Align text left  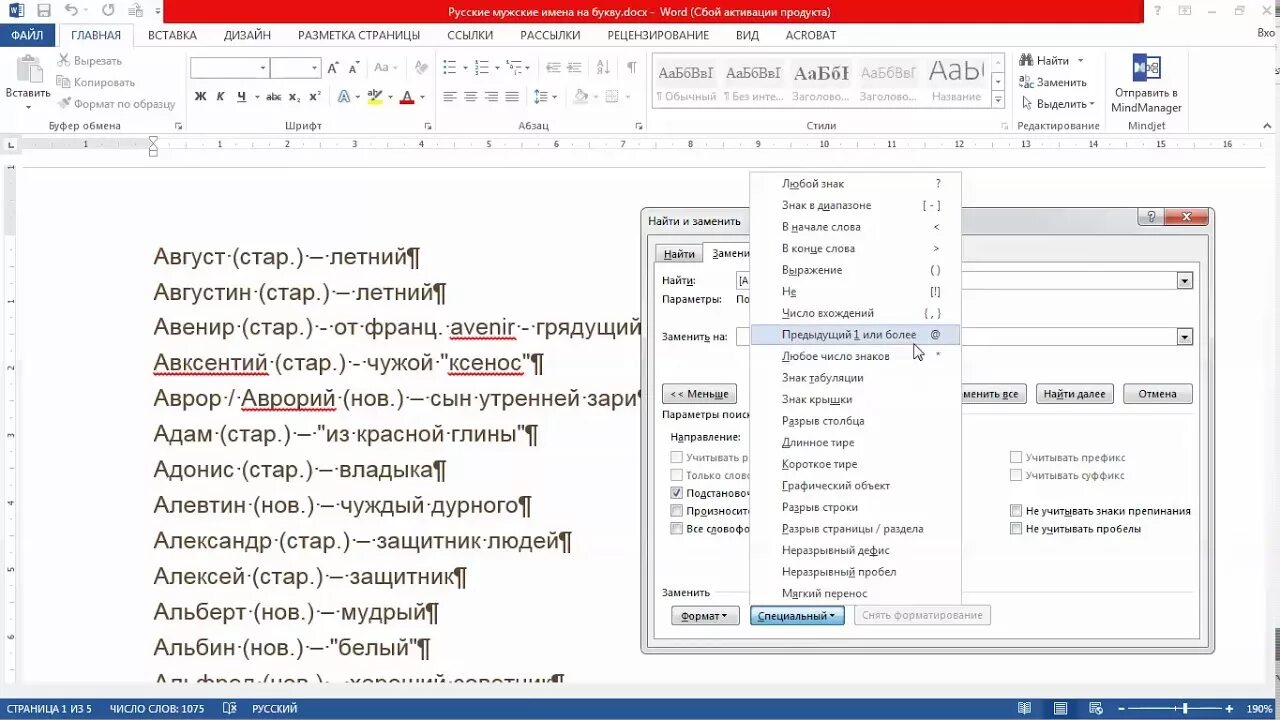point(450,97)
